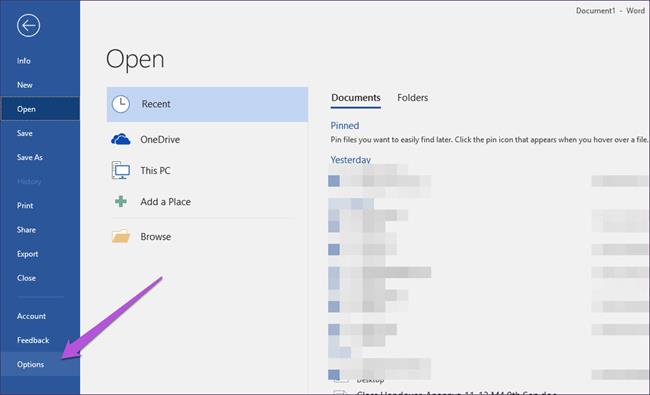Click the back arrow circle icon

point(29,26)
